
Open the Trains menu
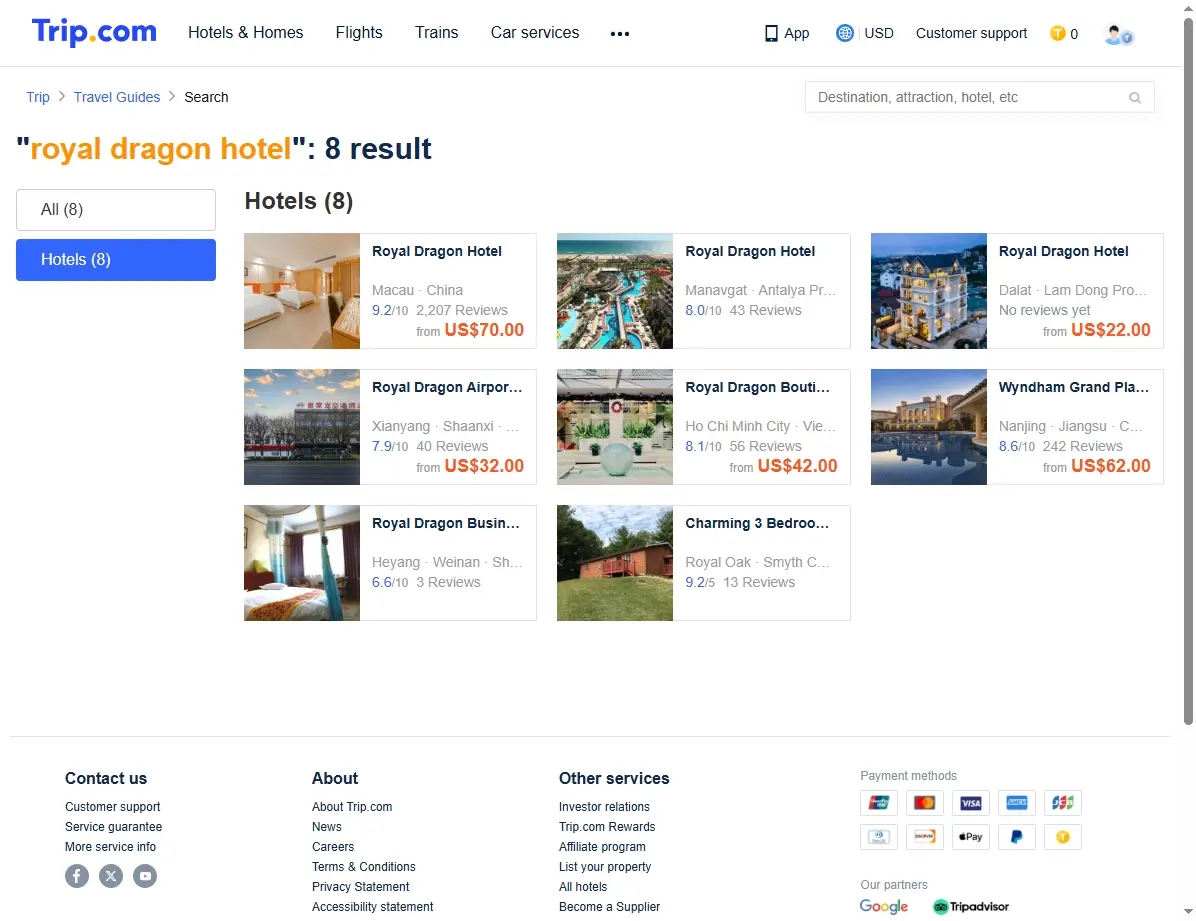coord(436,33)
